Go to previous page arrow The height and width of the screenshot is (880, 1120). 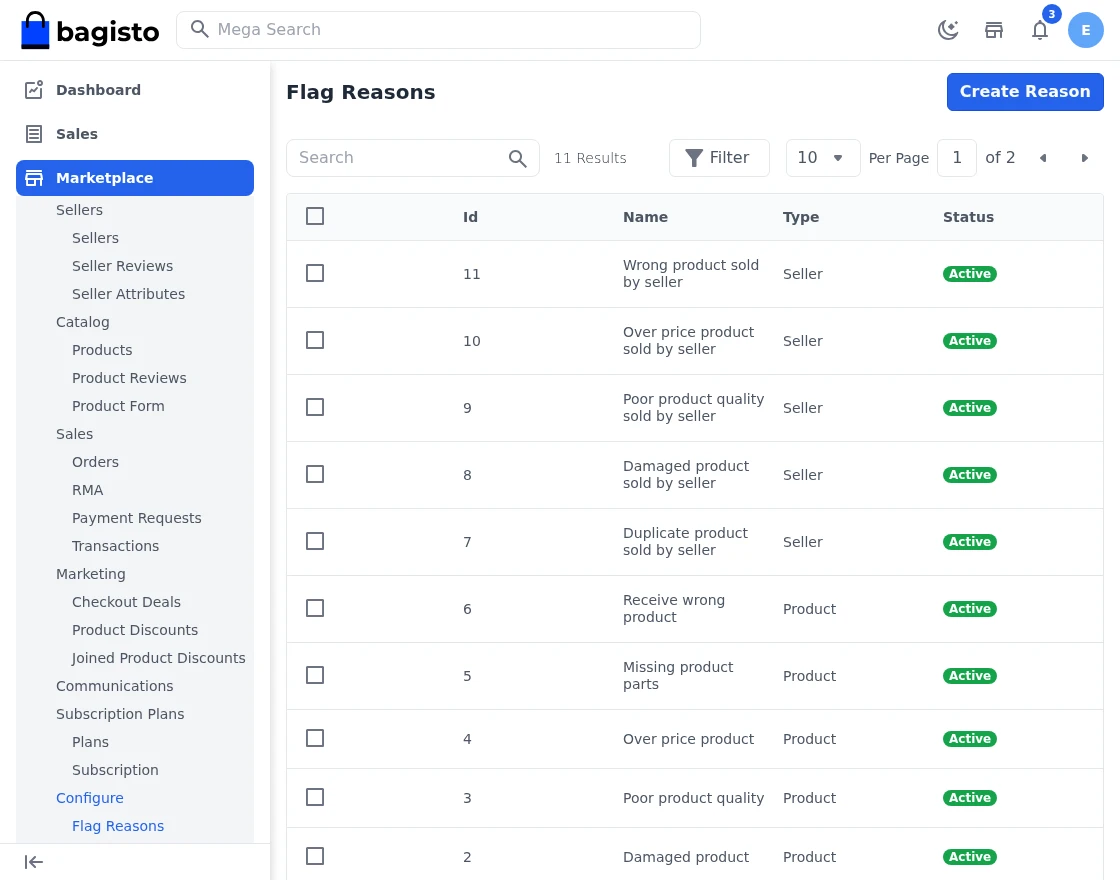tap(1043, 158)
